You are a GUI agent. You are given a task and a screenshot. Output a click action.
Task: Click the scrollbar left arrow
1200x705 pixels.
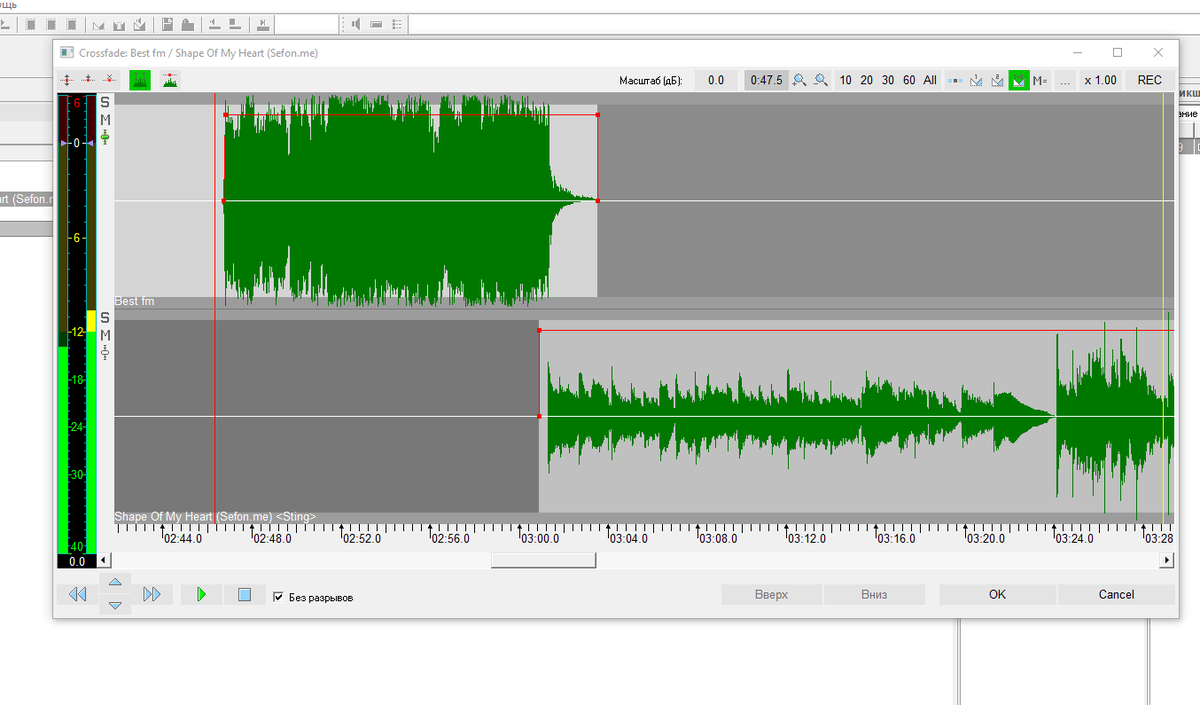click(x=105, y=560)
